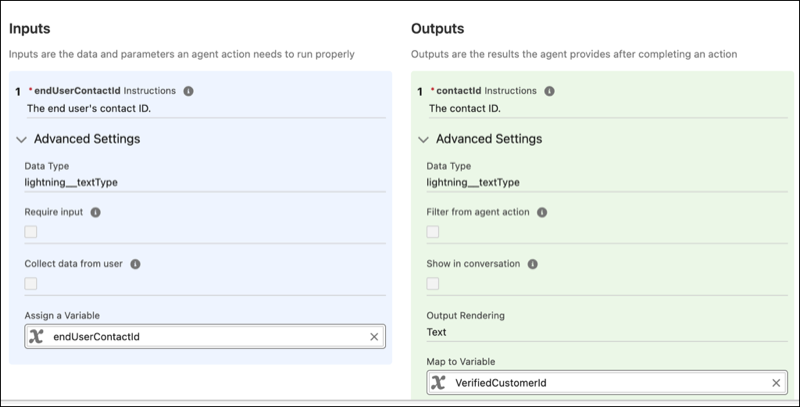Click the Output Rendering value Text

[x=436, y=332]
